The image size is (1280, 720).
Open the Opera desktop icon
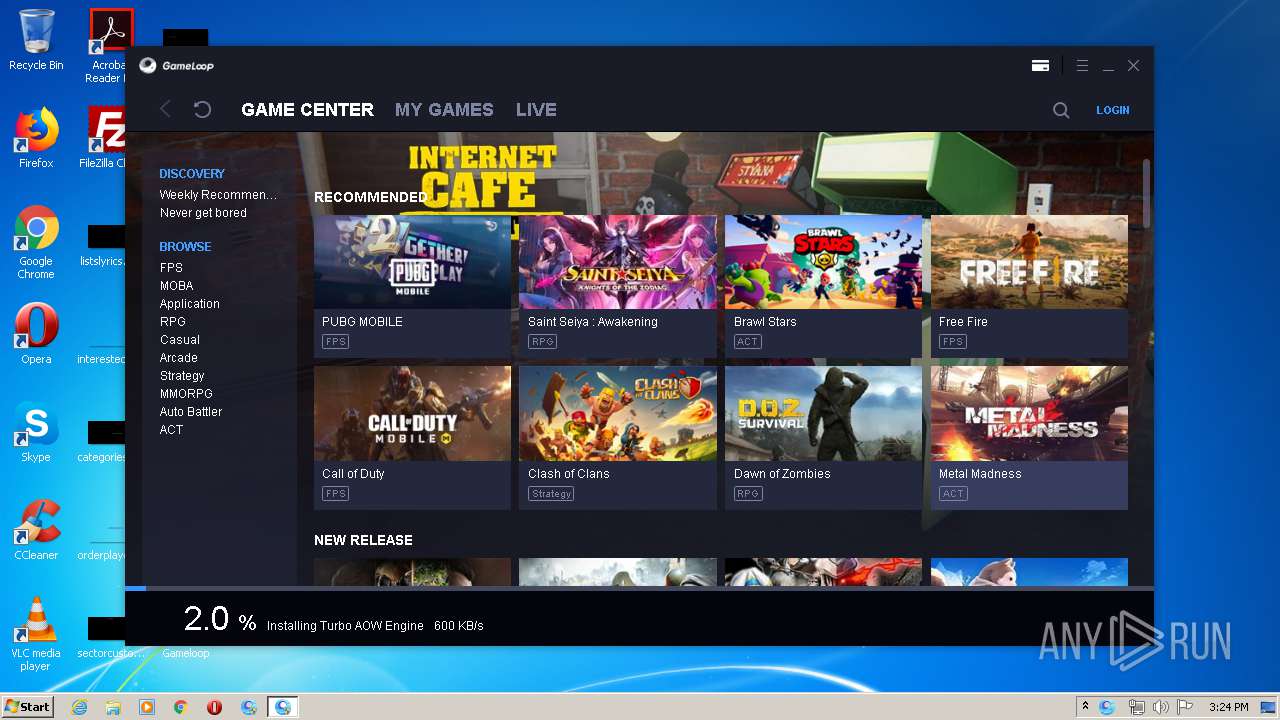point(36,334)
